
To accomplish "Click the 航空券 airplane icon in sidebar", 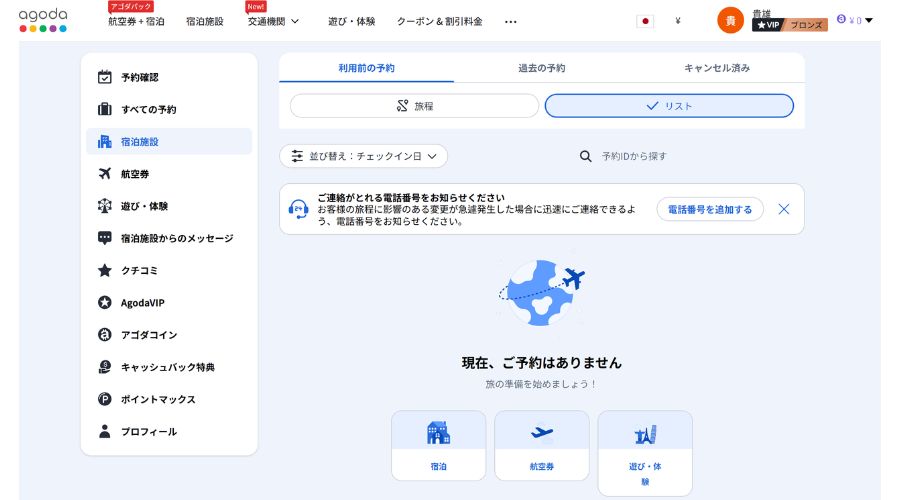I will (104, 173).
